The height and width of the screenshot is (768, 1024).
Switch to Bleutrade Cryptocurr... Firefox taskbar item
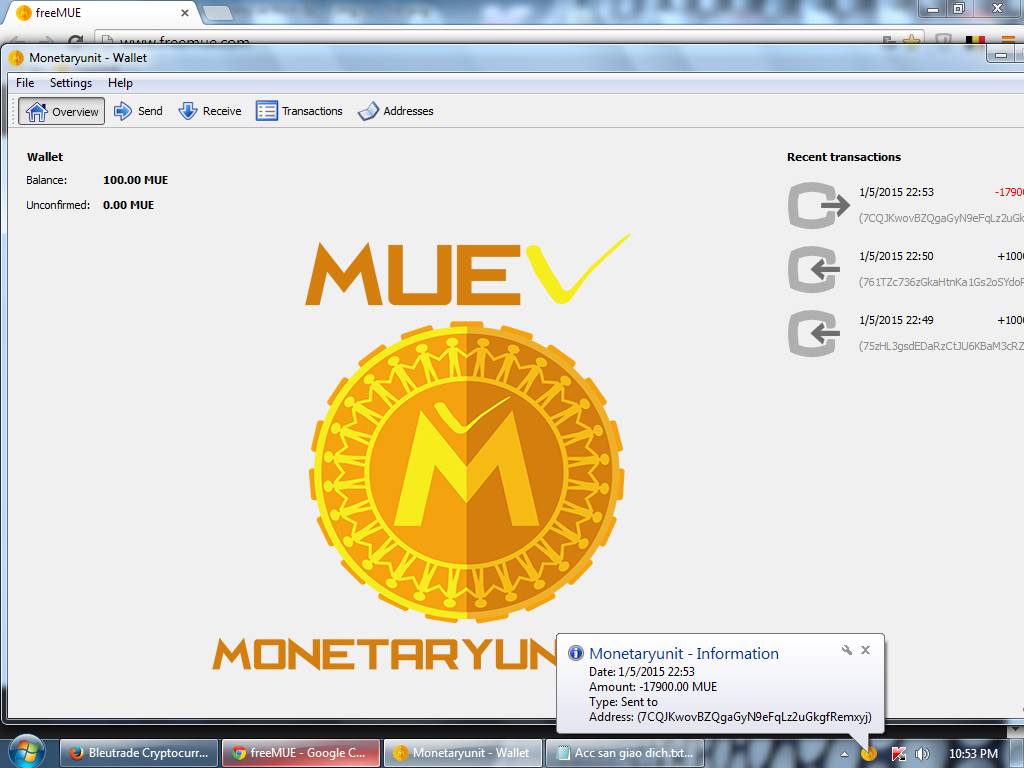coord(138,753)
